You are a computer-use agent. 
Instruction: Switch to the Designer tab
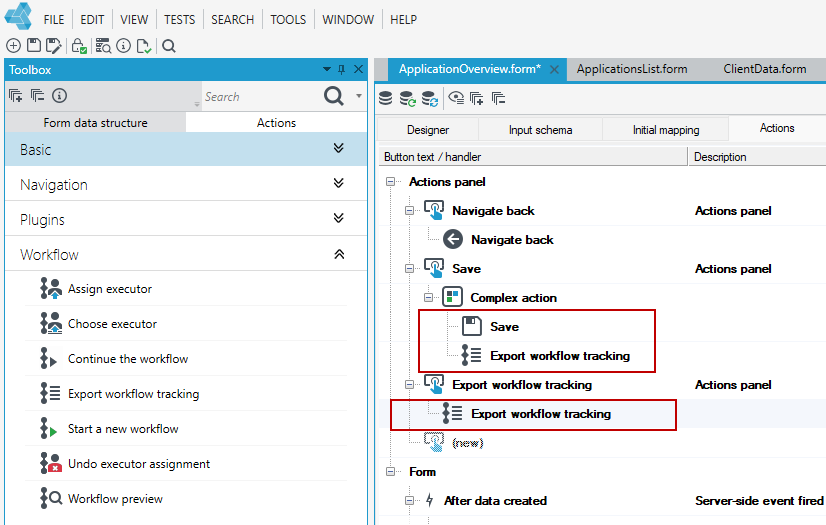(x=428, y=130)
